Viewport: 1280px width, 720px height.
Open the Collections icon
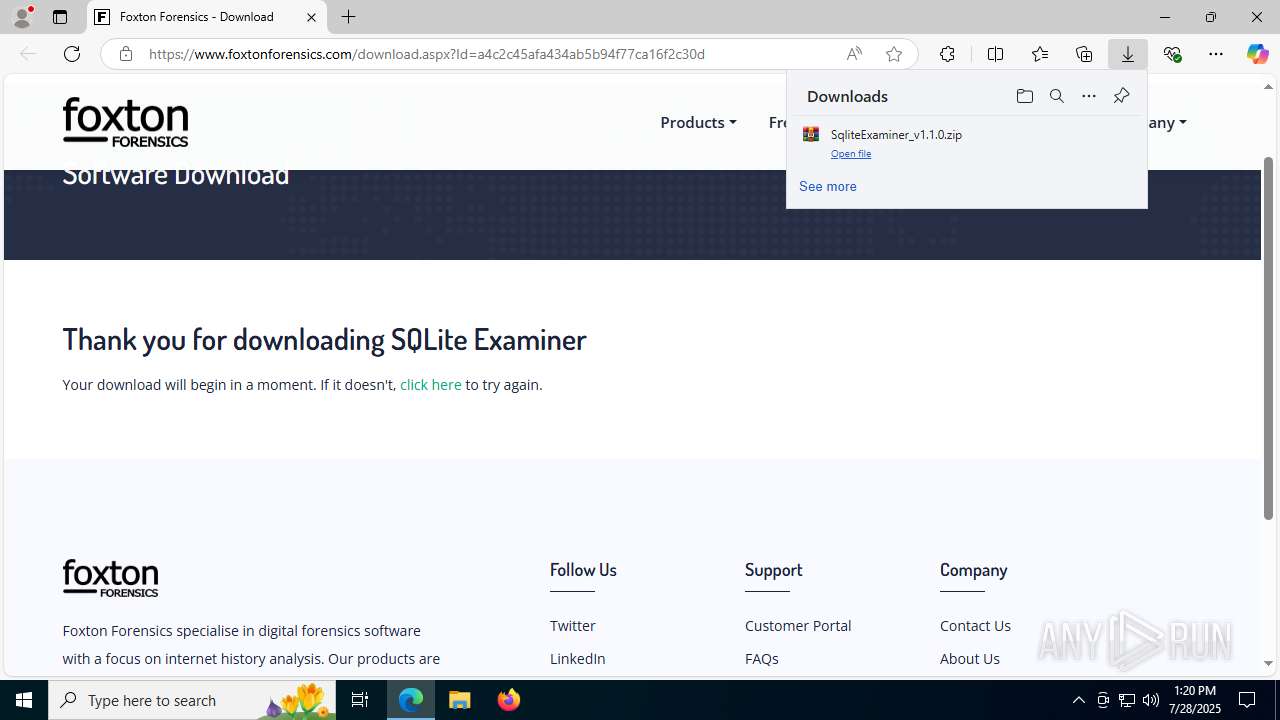coord(1084,54)
